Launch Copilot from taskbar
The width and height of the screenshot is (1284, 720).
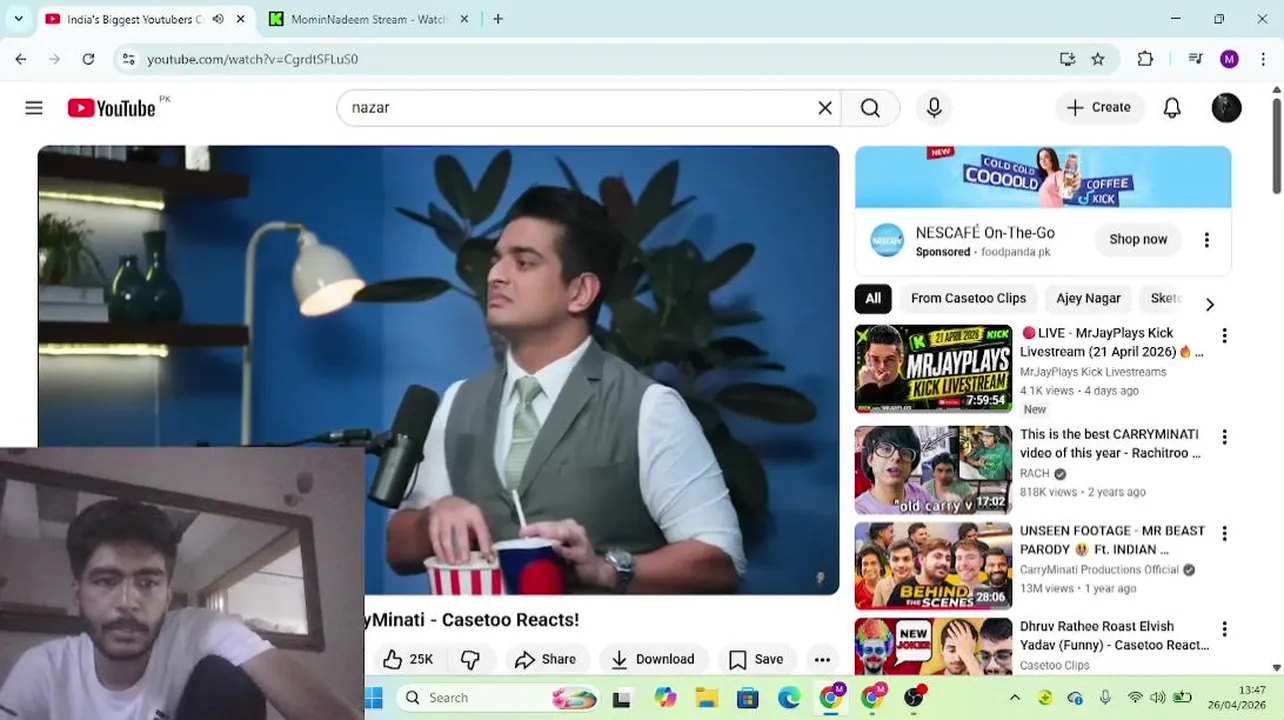[x=664, y=697]
